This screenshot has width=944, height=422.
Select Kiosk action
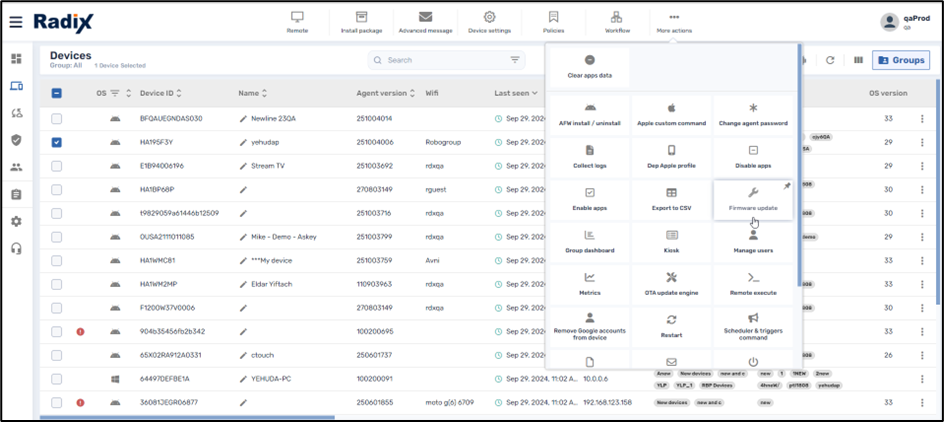pyautogui.click(x=671, y=242)
